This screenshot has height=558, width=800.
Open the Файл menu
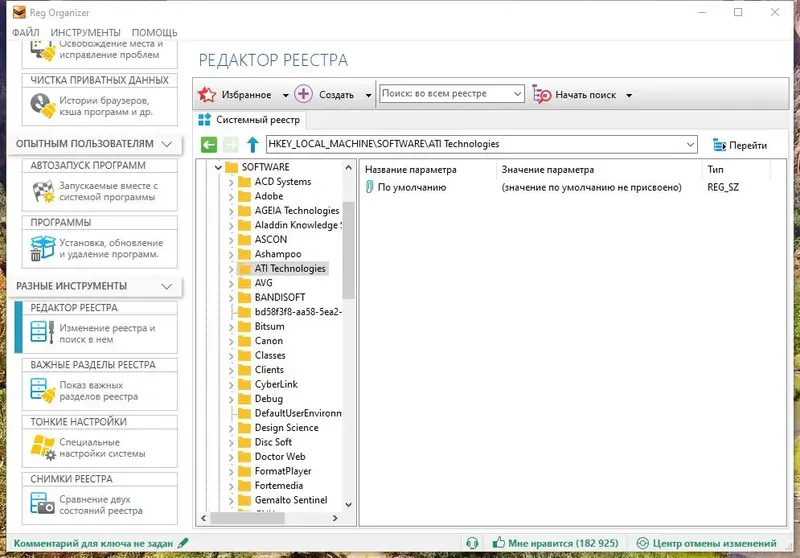coord(26,32)
